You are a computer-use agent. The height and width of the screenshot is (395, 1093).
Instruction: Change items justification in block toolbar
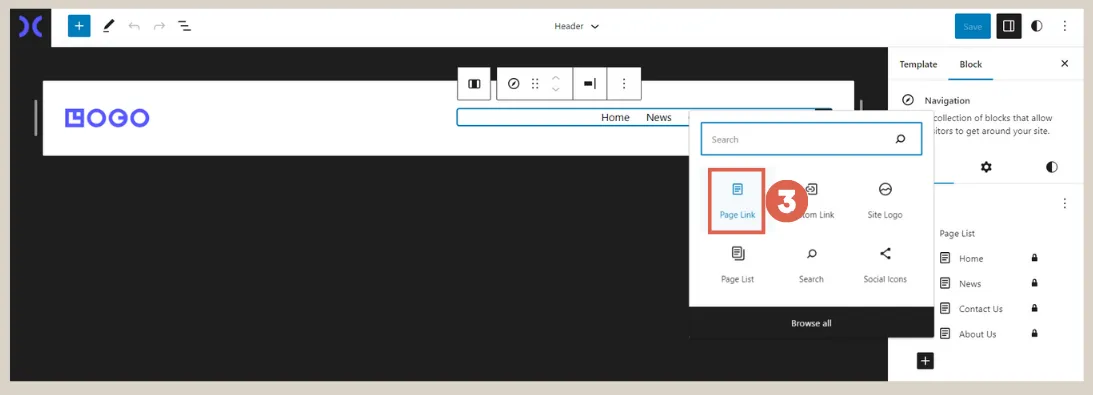click(590, 84)
